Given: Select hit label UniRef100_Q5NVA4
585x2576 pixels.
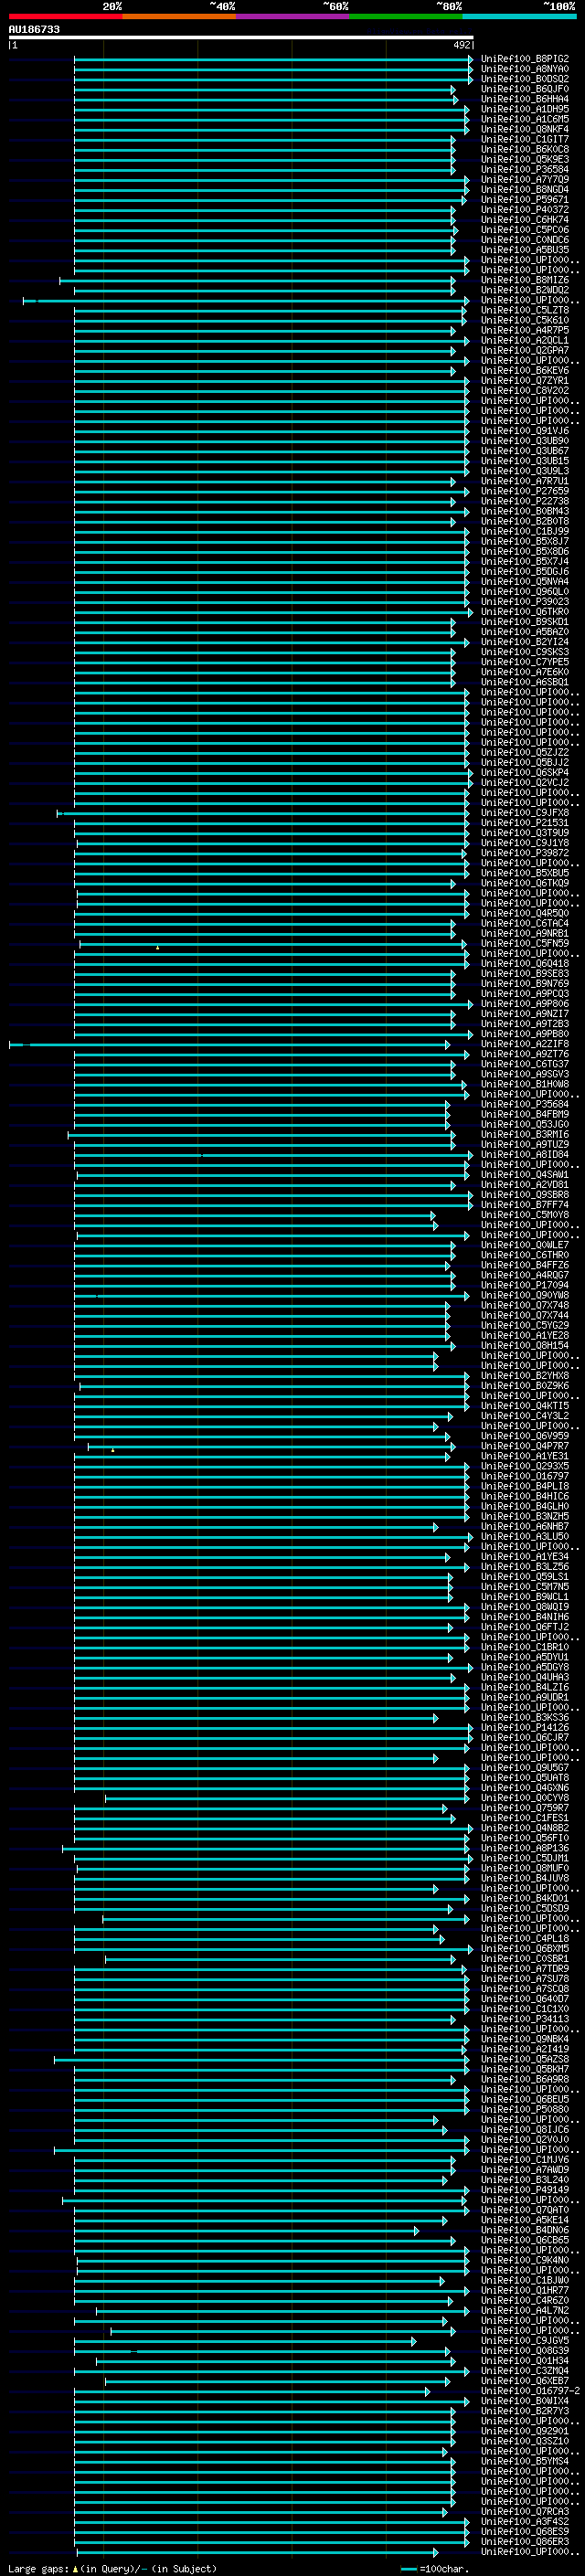Looking at the screenshot, I should (x=525, y=582).
